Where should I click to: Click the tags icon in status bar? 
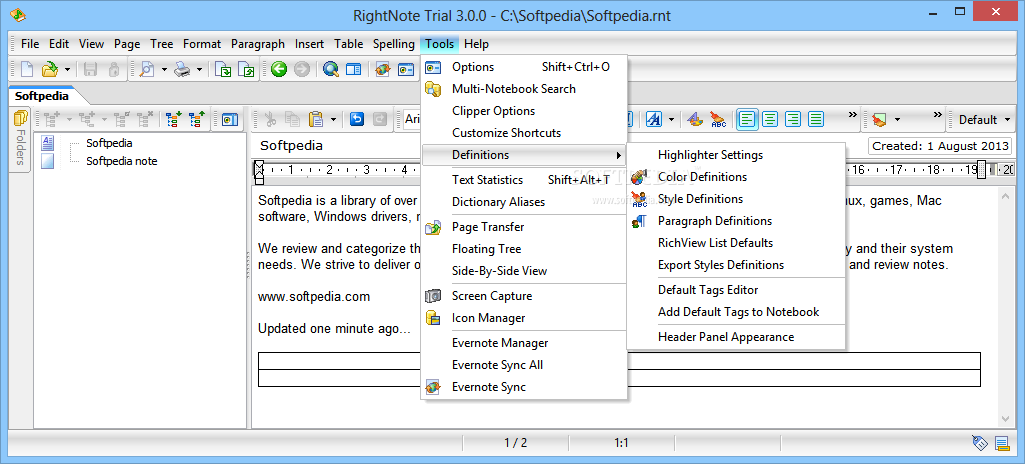[979, 443]
